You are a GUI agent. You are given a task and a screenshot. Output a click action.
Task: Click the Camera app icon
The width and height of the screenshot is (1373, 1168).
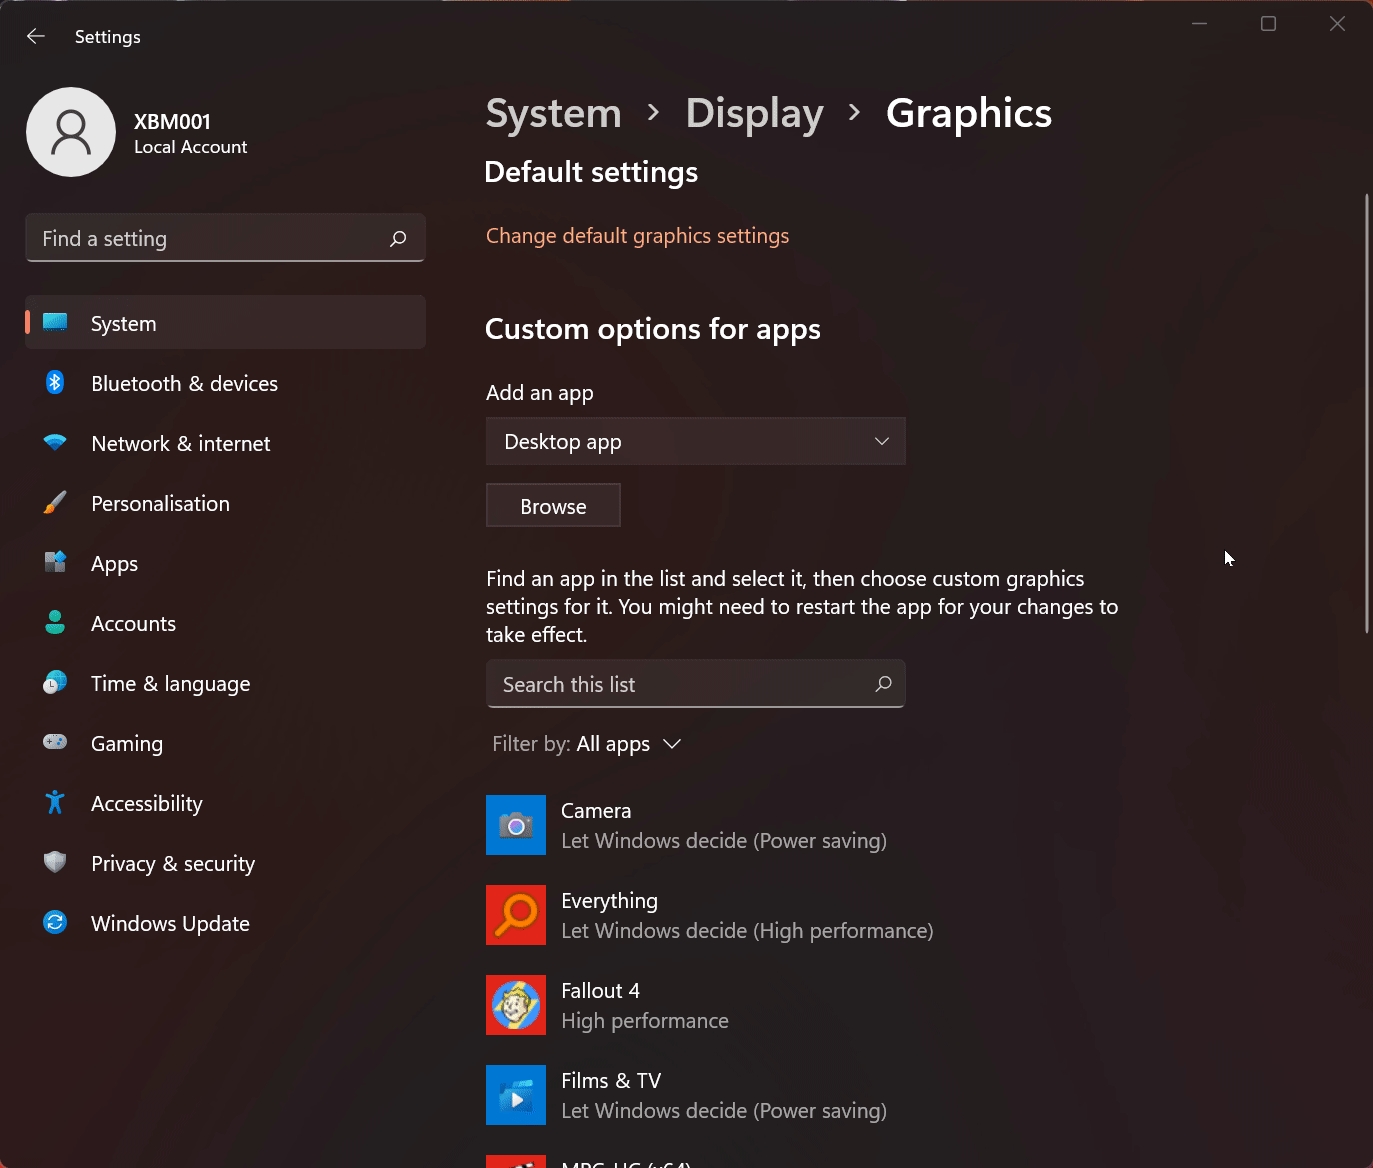[516, 825]
